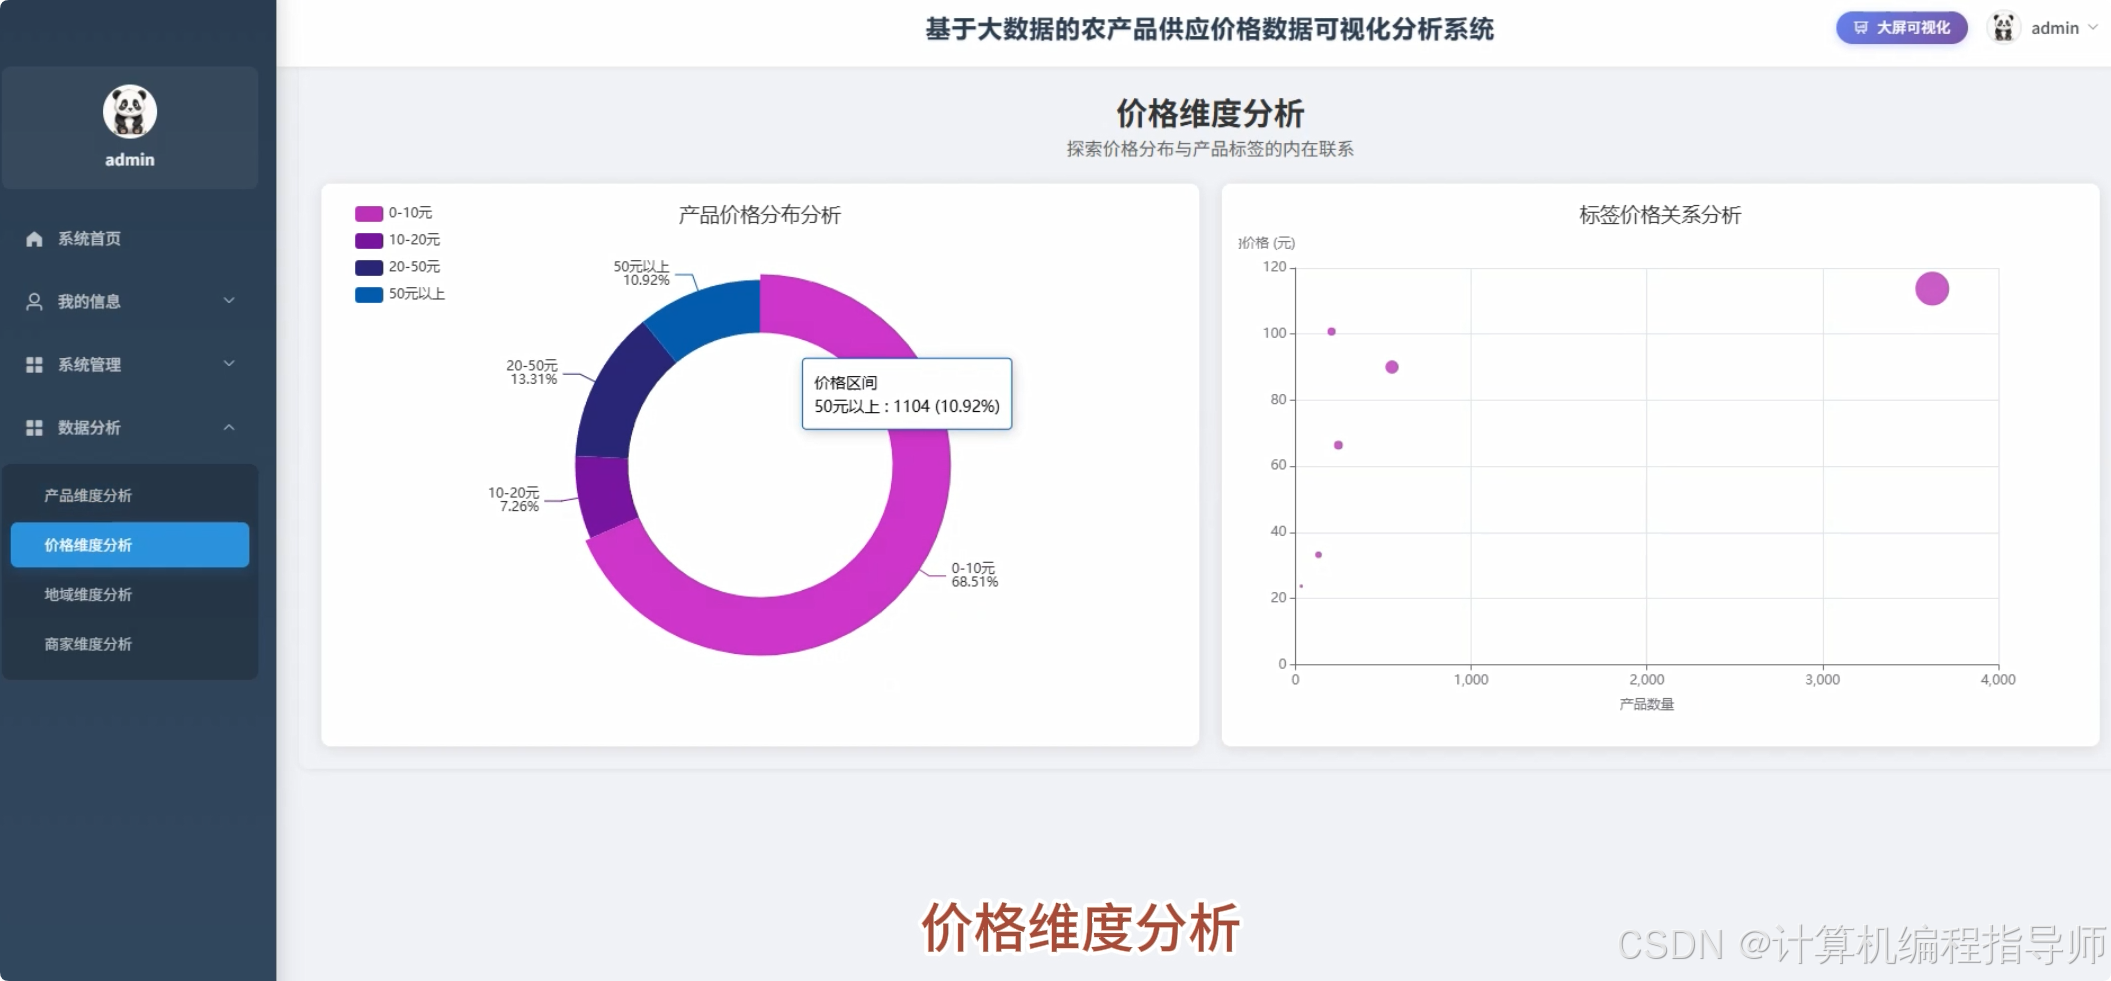The image size is (2111, 981).
Task: Expand the 系统管理 menu section
Action: point(130,364)
